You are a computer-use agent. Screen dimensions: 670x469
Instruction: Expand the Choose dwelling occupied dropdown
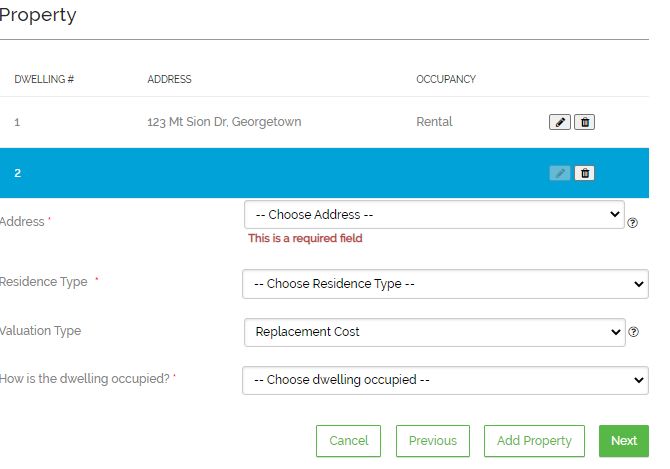click(445, 380)
